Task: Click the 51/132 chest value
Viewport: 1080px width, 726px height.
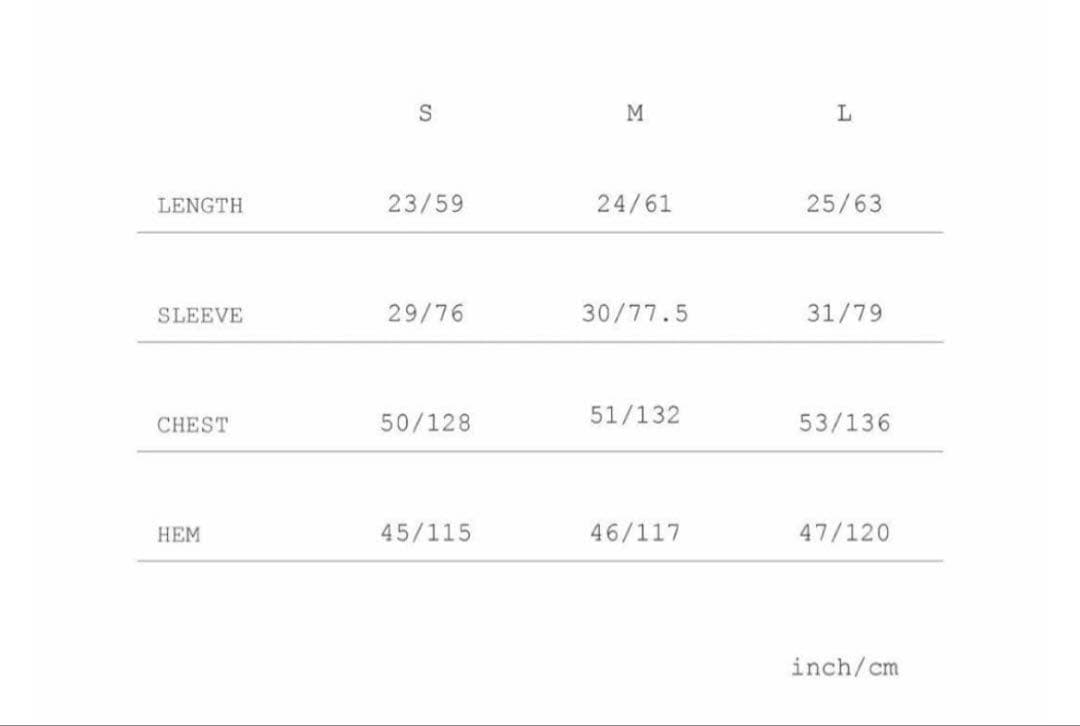Action: point(635,415)
